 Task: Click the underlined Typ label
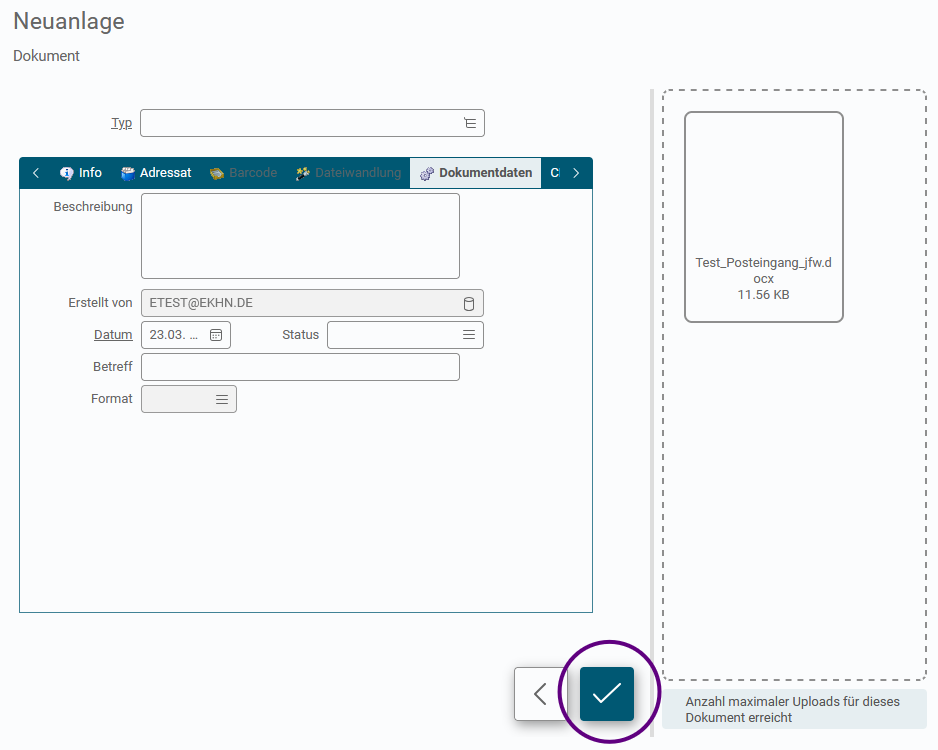pos(121,123)
